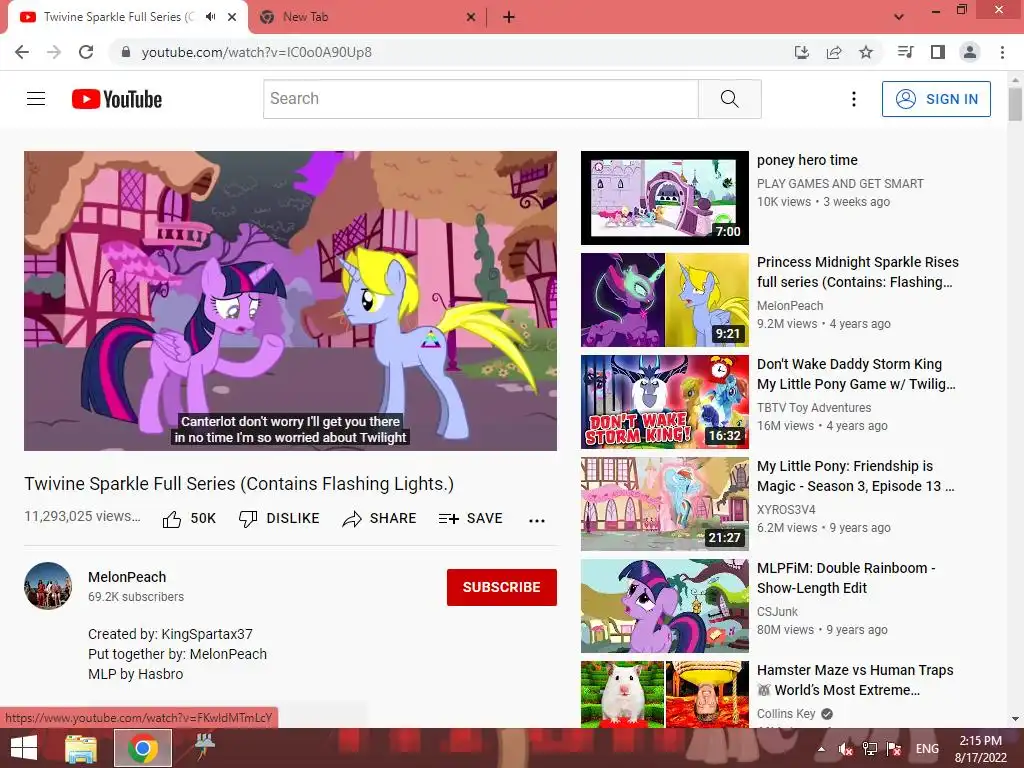1024x768 pixels.
Task: Click the scrollbar down arrow
Action: click(x=1015, y=718)
